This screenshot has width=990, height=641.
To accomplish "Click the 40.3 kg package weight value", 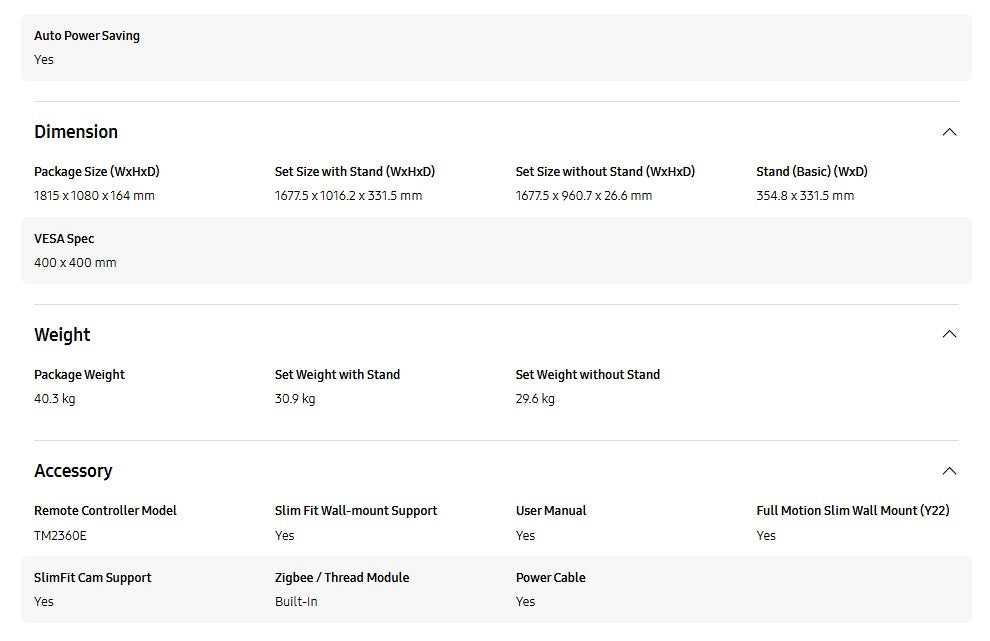I will point(55,399).
